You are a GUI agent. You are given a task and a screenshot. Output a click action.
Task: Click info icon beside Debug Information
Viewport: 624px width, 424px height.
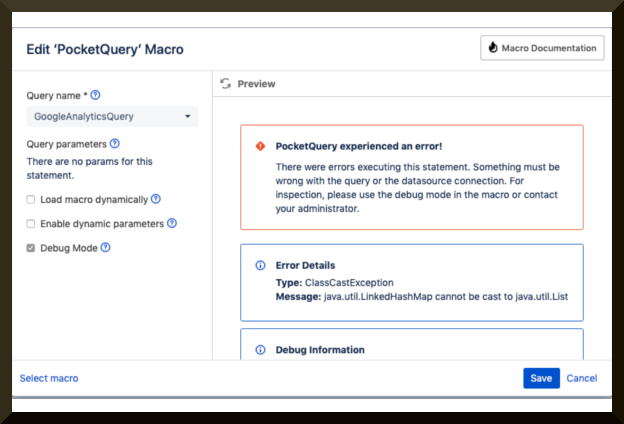260,350
